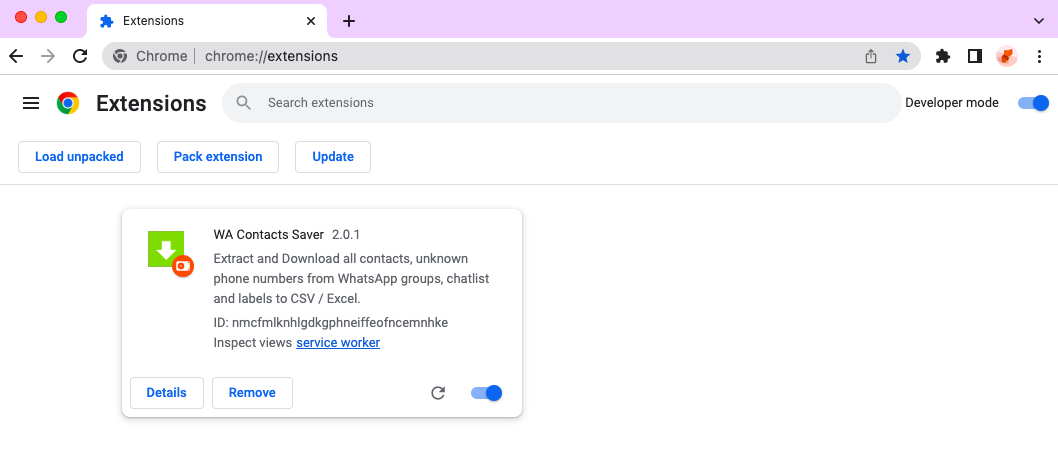Disable Developer mode toggle

pyautogui.click(x=1033, y=103)
